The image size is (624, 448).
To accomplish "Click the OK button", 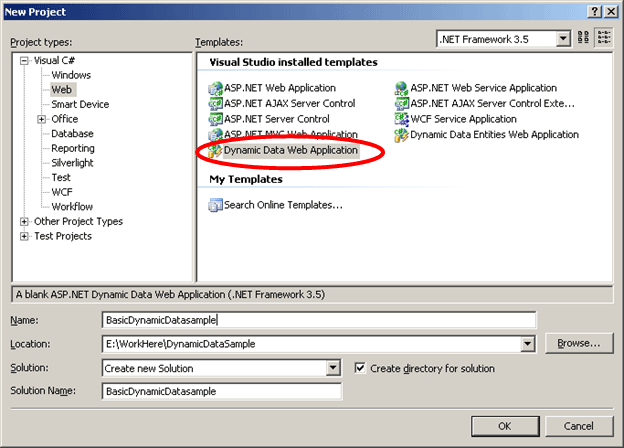I will [505, 426].
